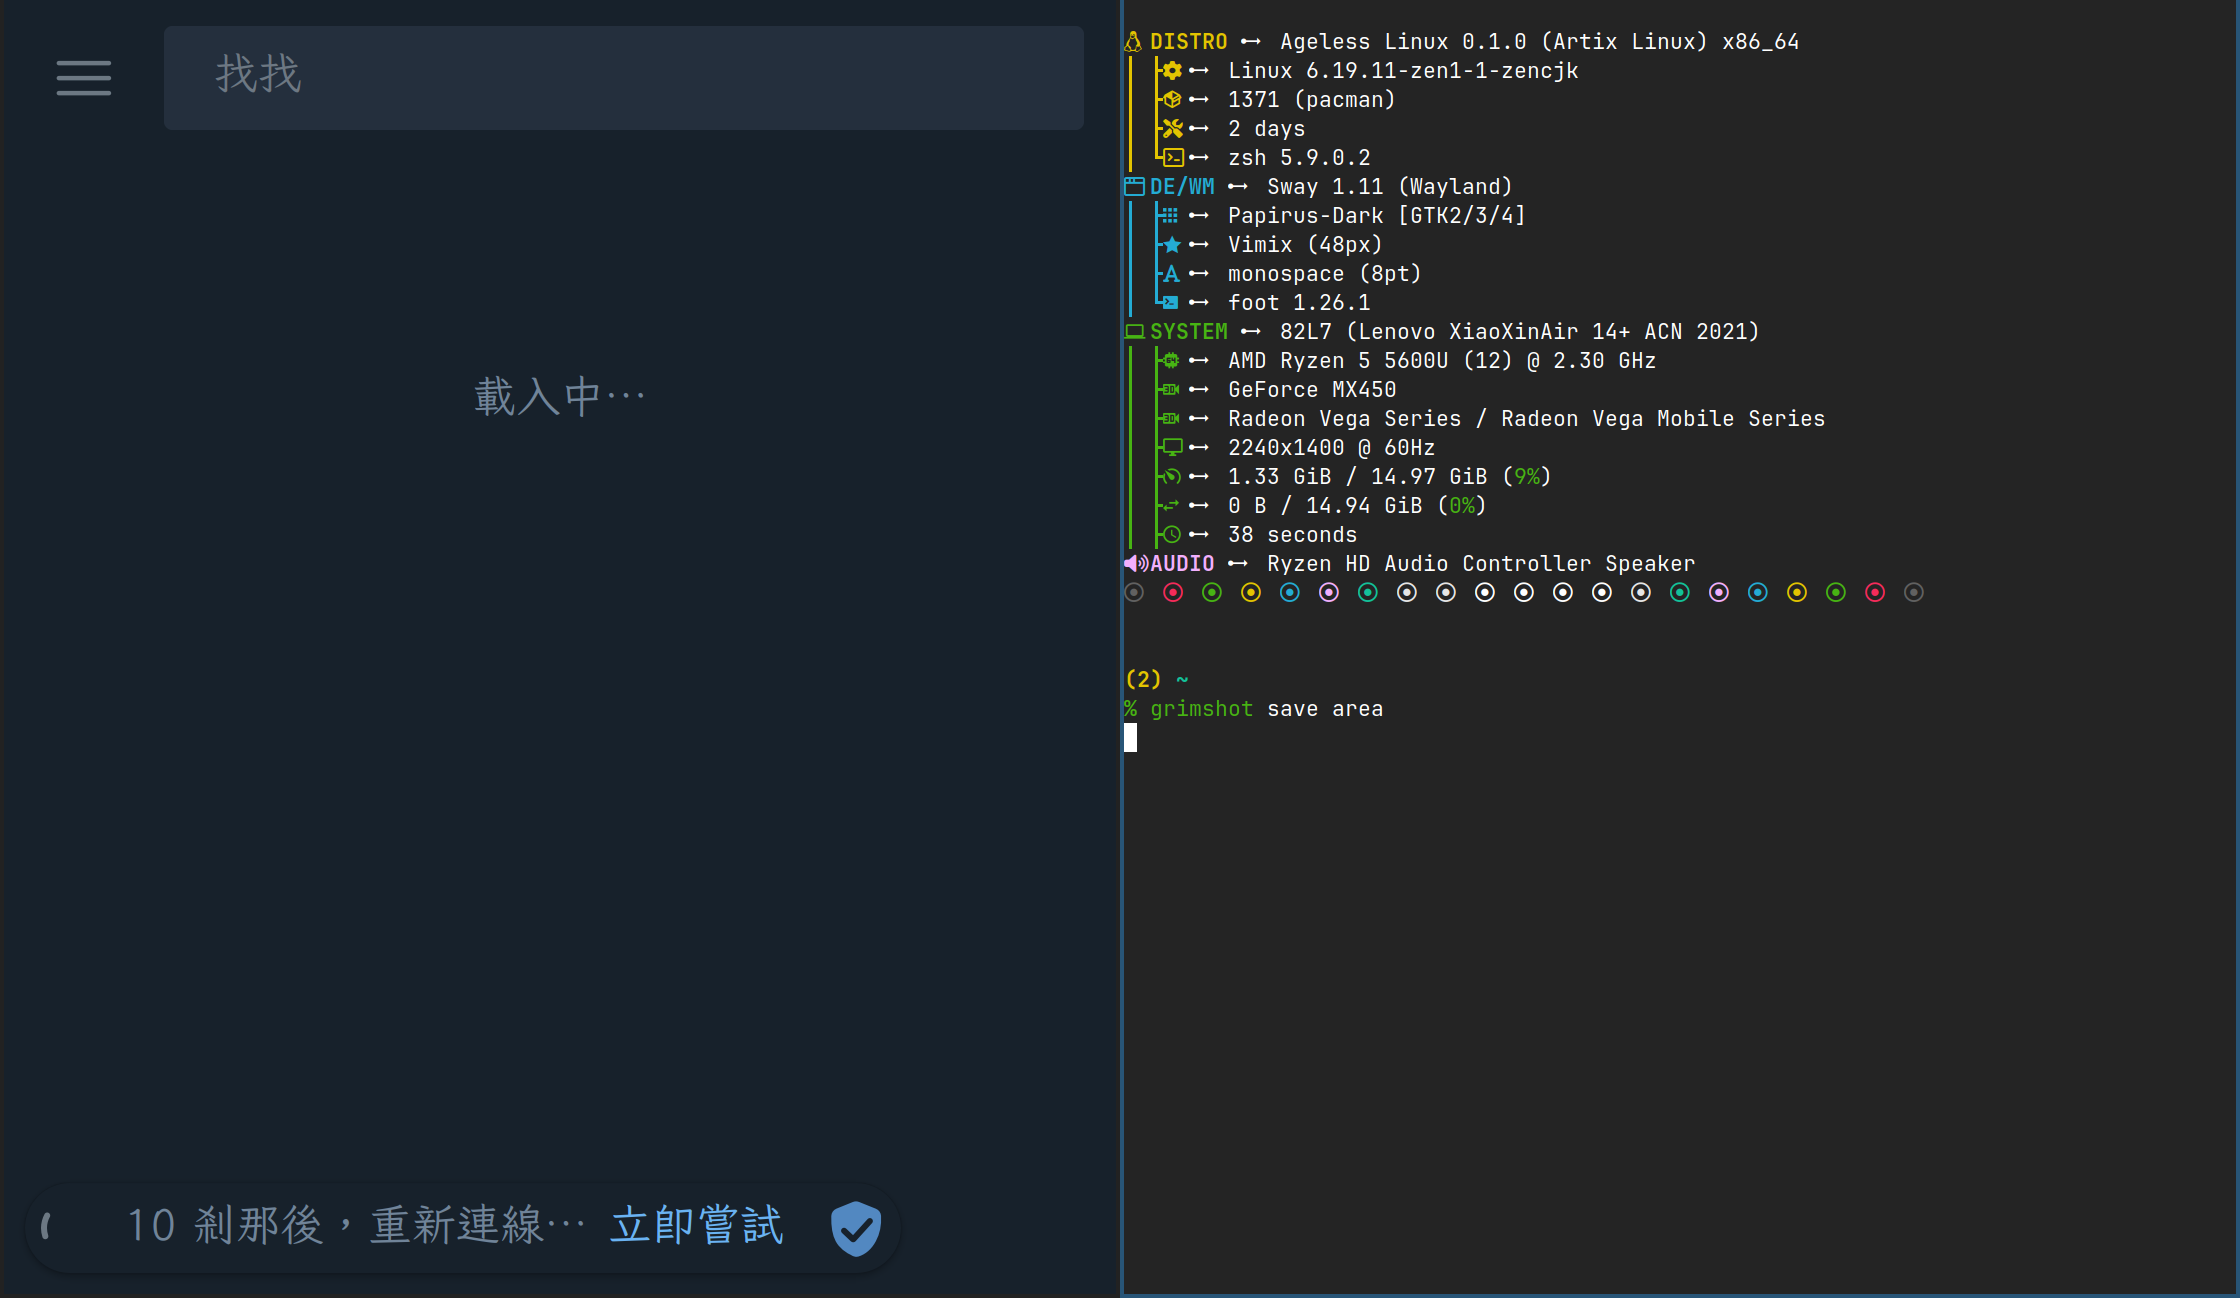Click the memory icon beside 1.33 GiB / 14.97 GiB
Image resolution: width=2240 pixels, height=1298 pixels.
coord(1170,476)
